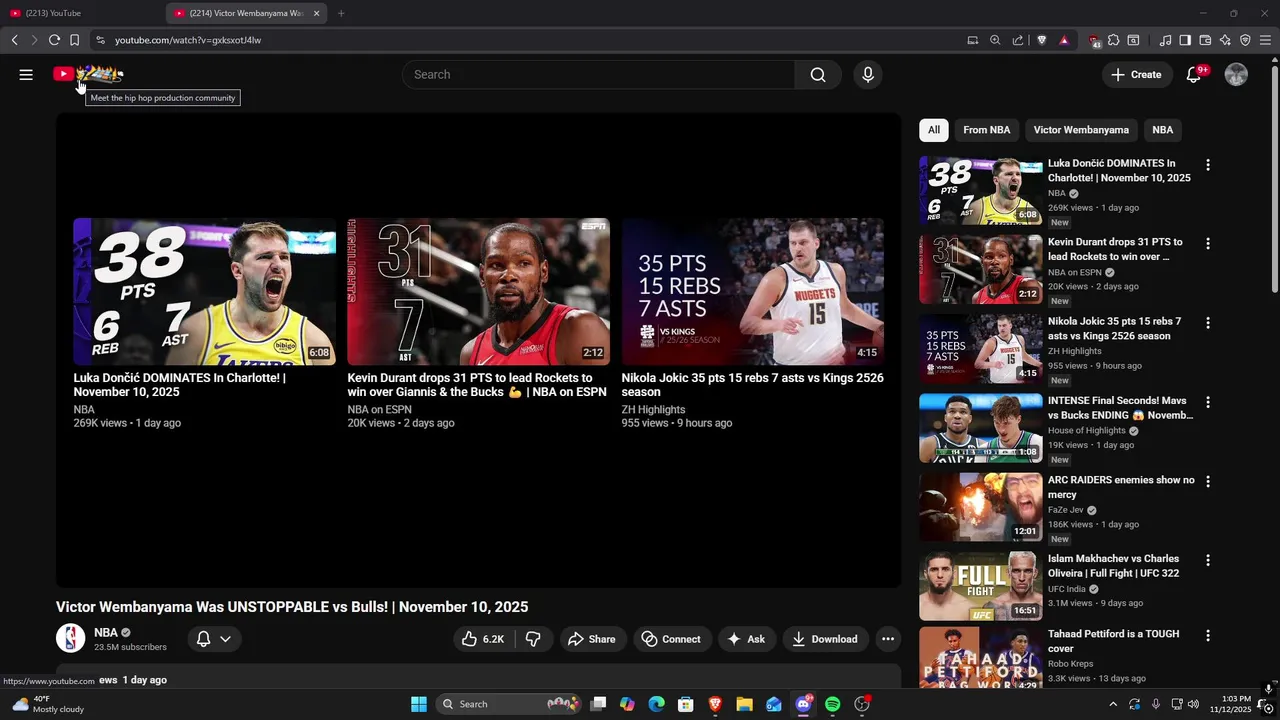Screen dimensions: 1280x720
Task: Open options for Islam Makhachev video
Action: click(x=1207, y=561)
